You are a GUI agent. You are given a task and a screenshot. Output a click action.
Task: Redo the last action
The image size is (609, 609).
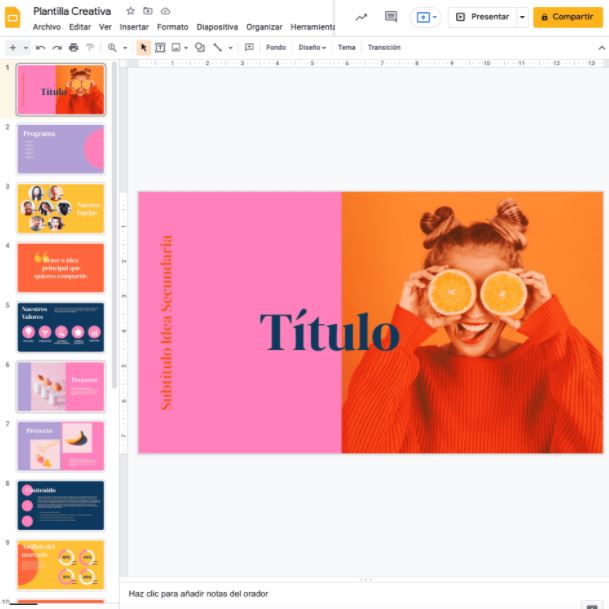coord(57,47)
